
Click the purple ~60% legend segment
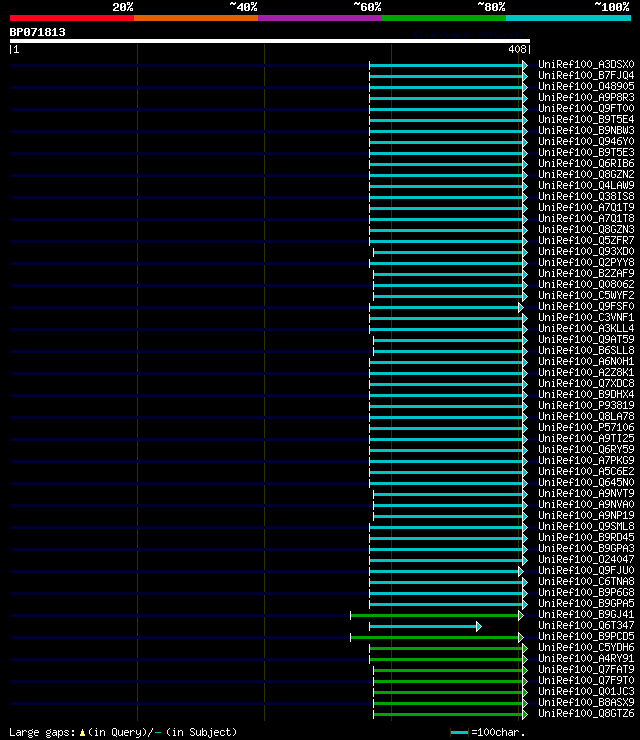tap(320, 18)
